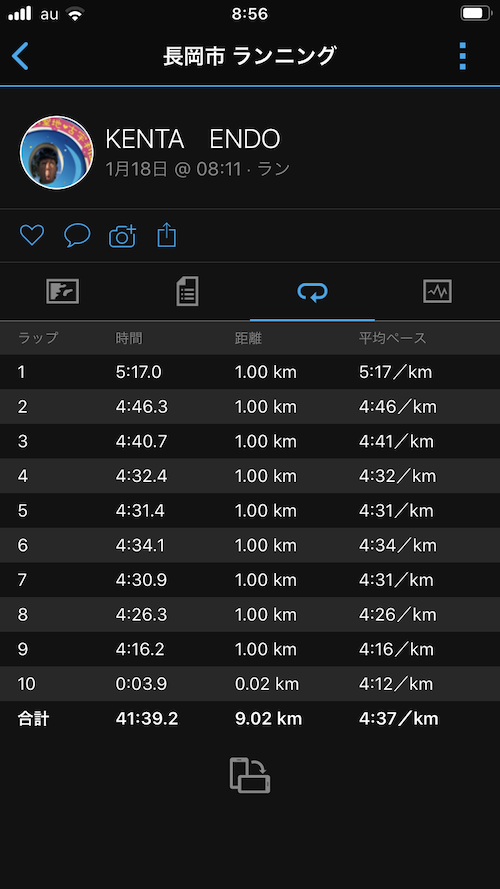
Task: Select lap 1 row with 5:17.0
Action: click(250, 372)
